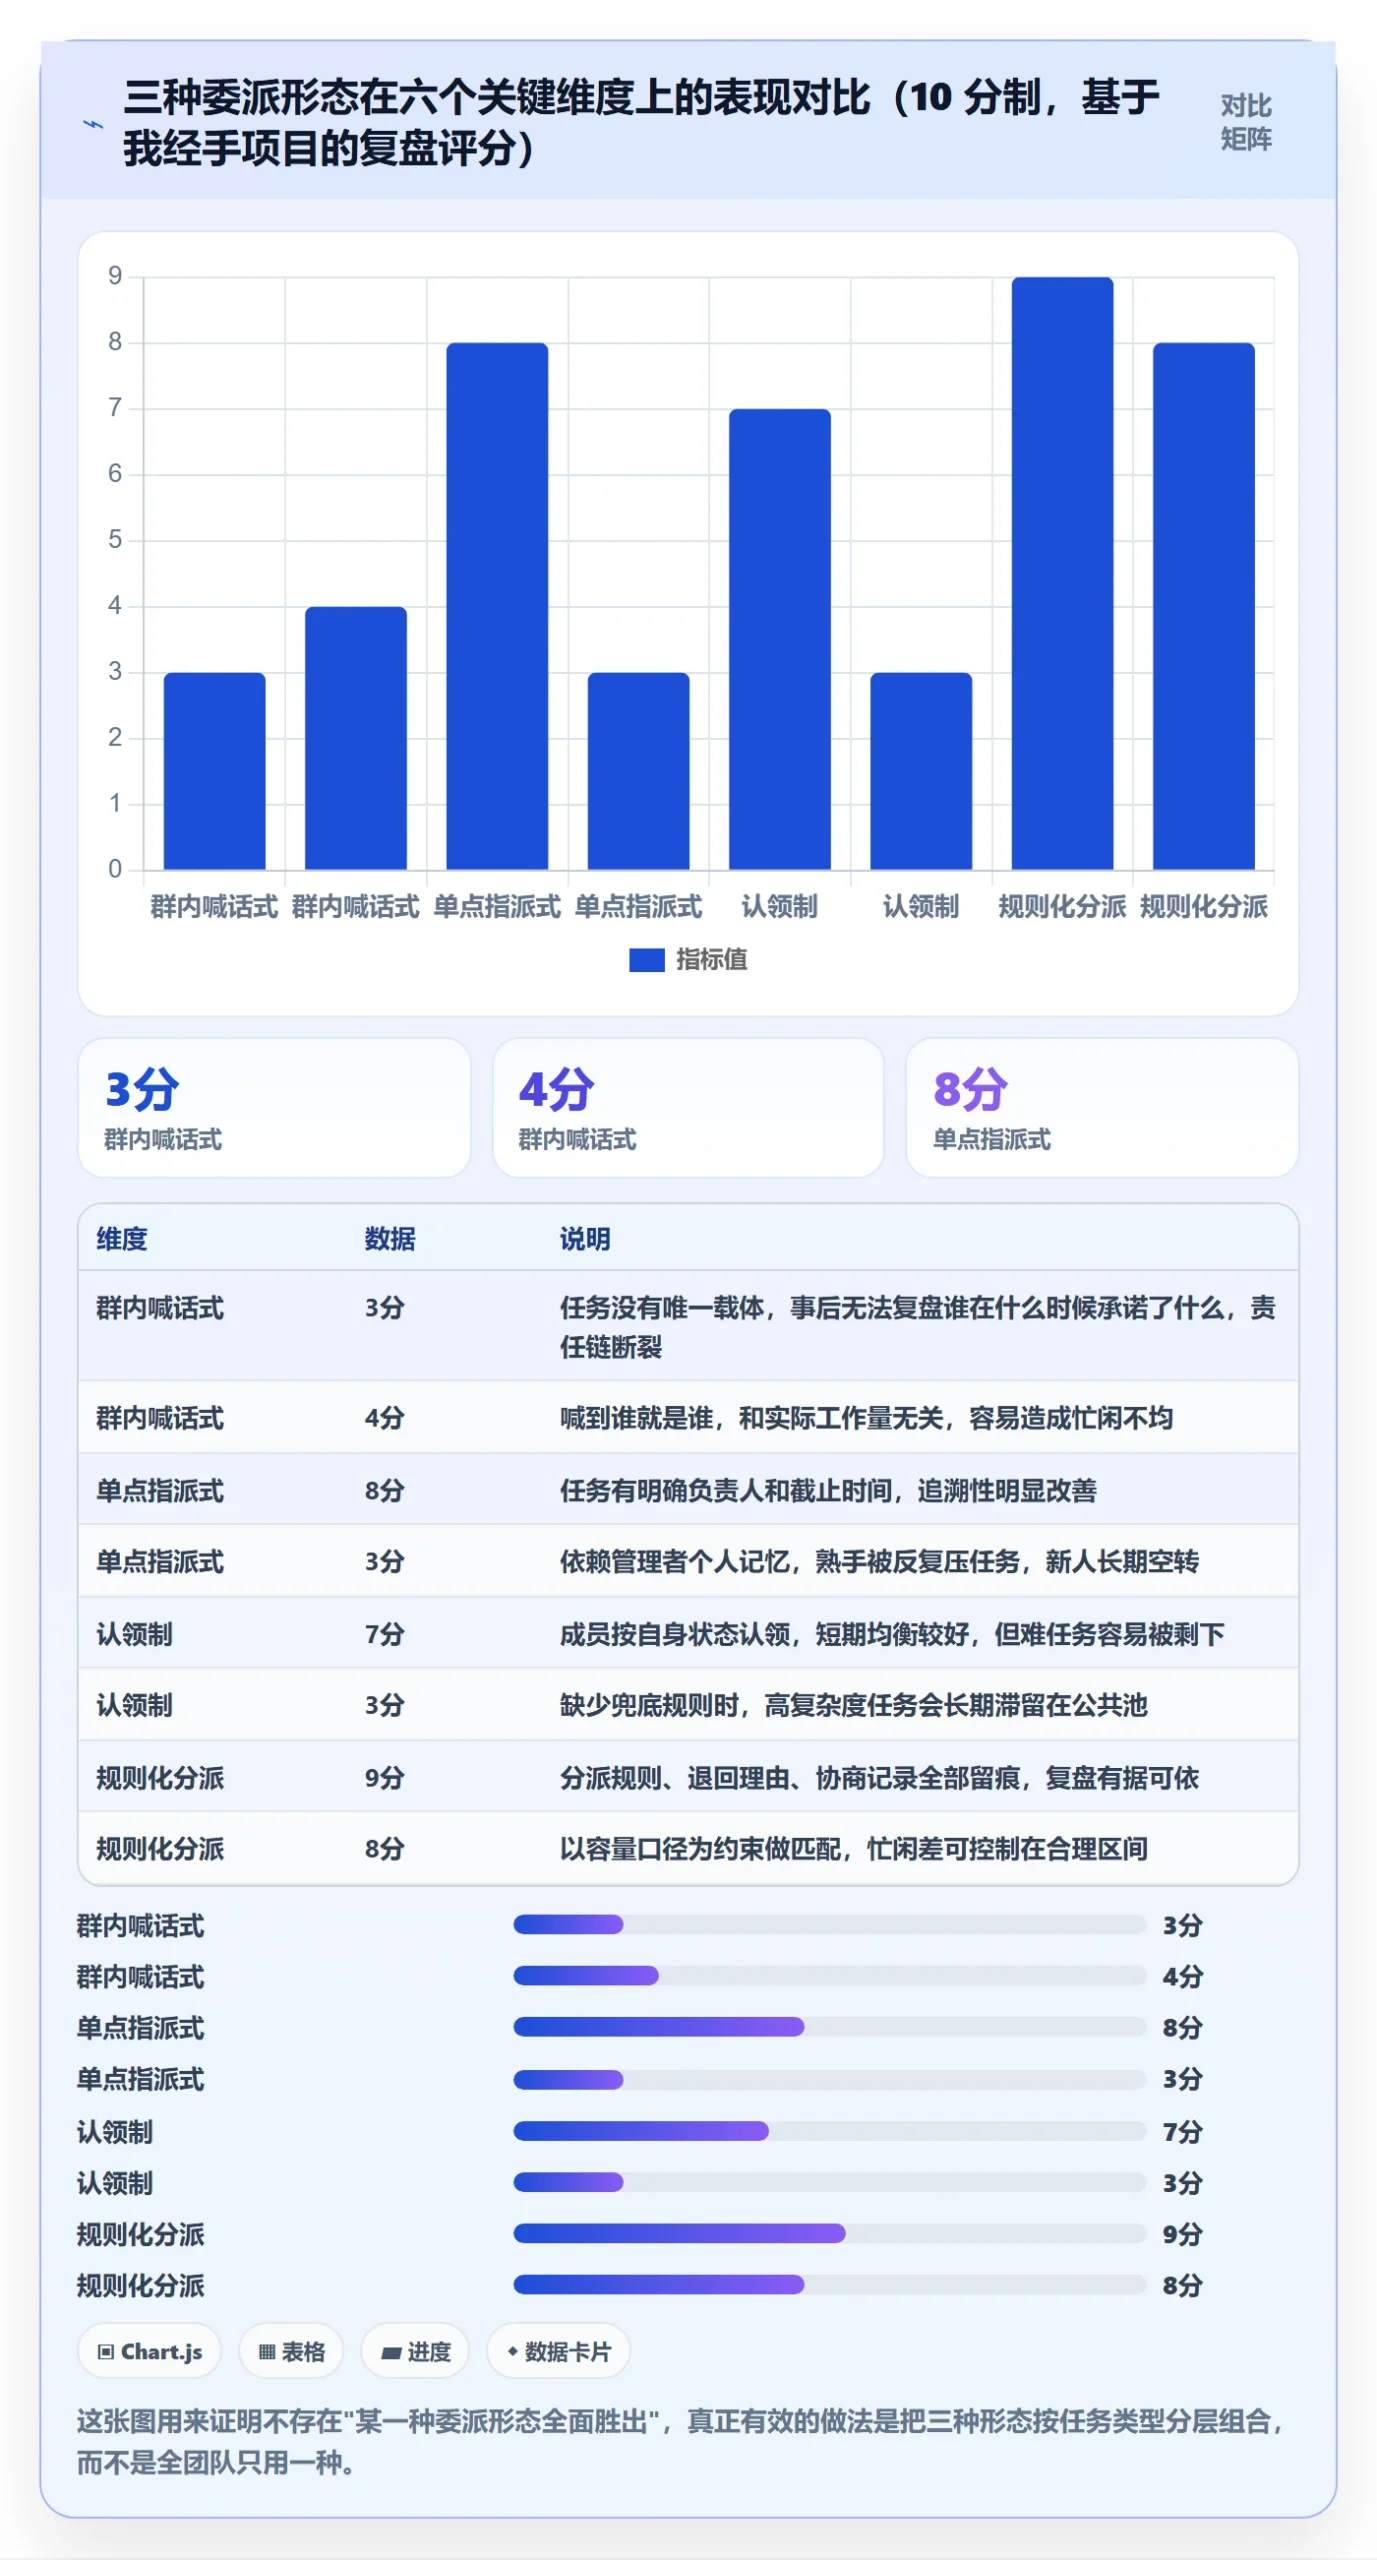1377x2560 pixels.
Task: Click the 群内喊话式 4分 progress bar
Action: (829, 1976)
